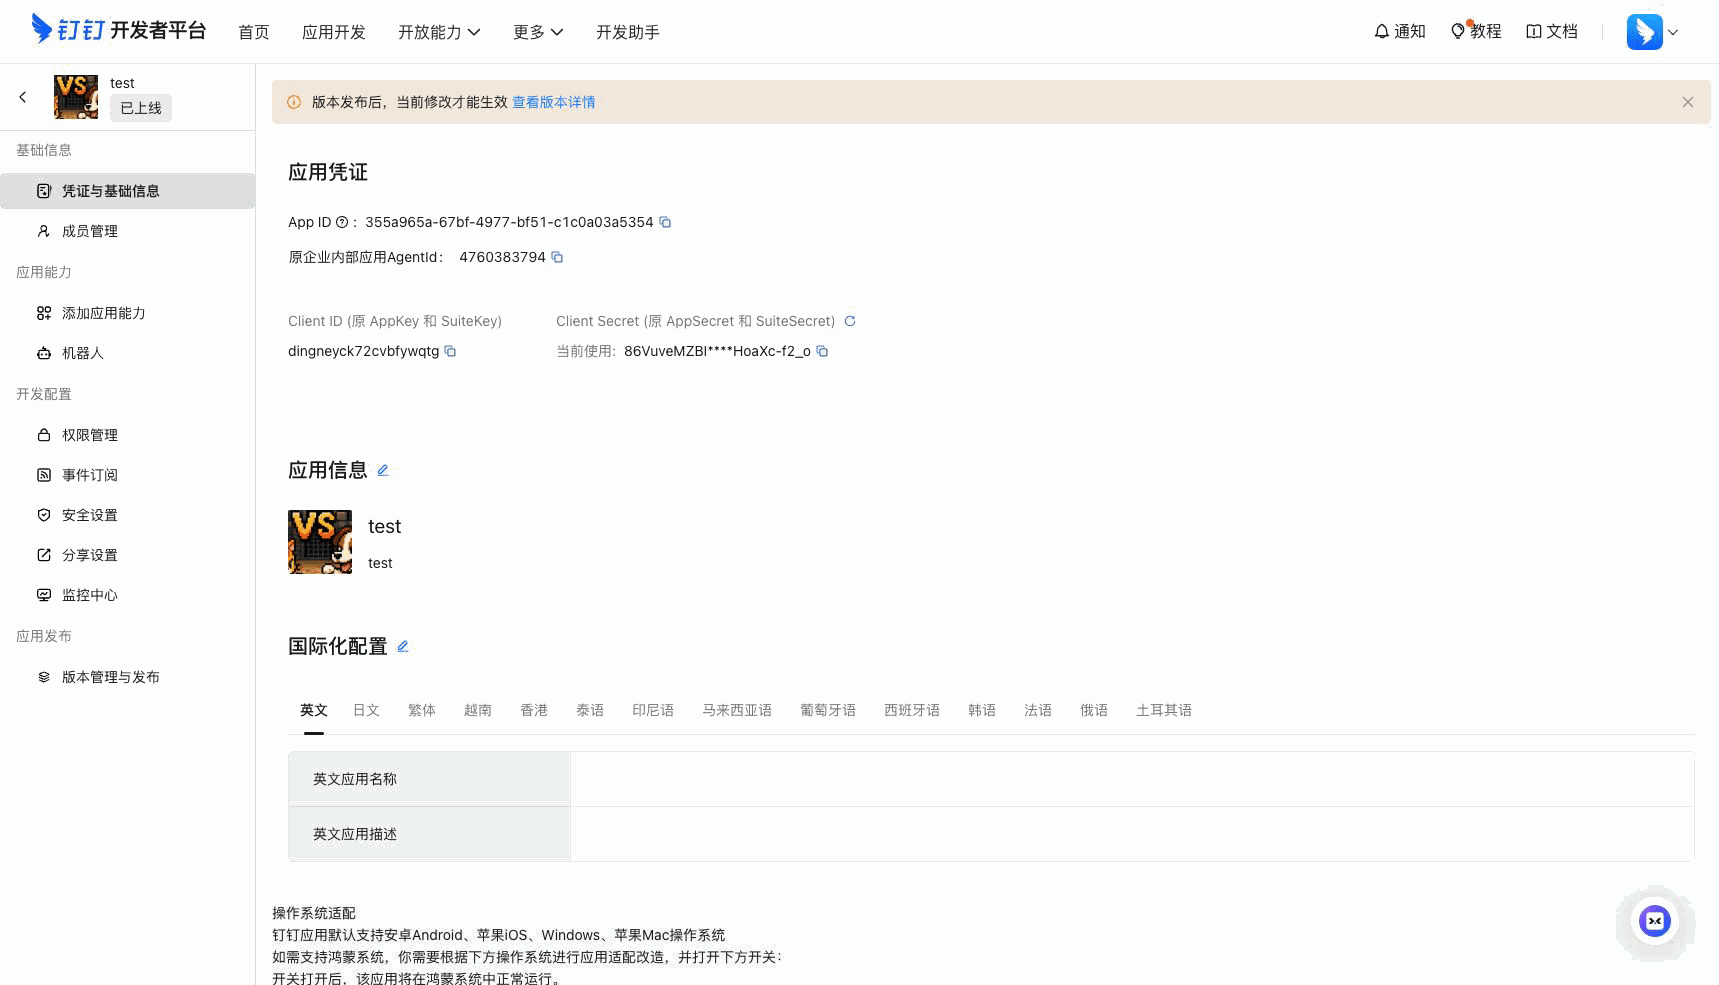Open 成员管理 in the sidebar
The height and width of the screenshot is (985, 1719).
tap(128, 231)
